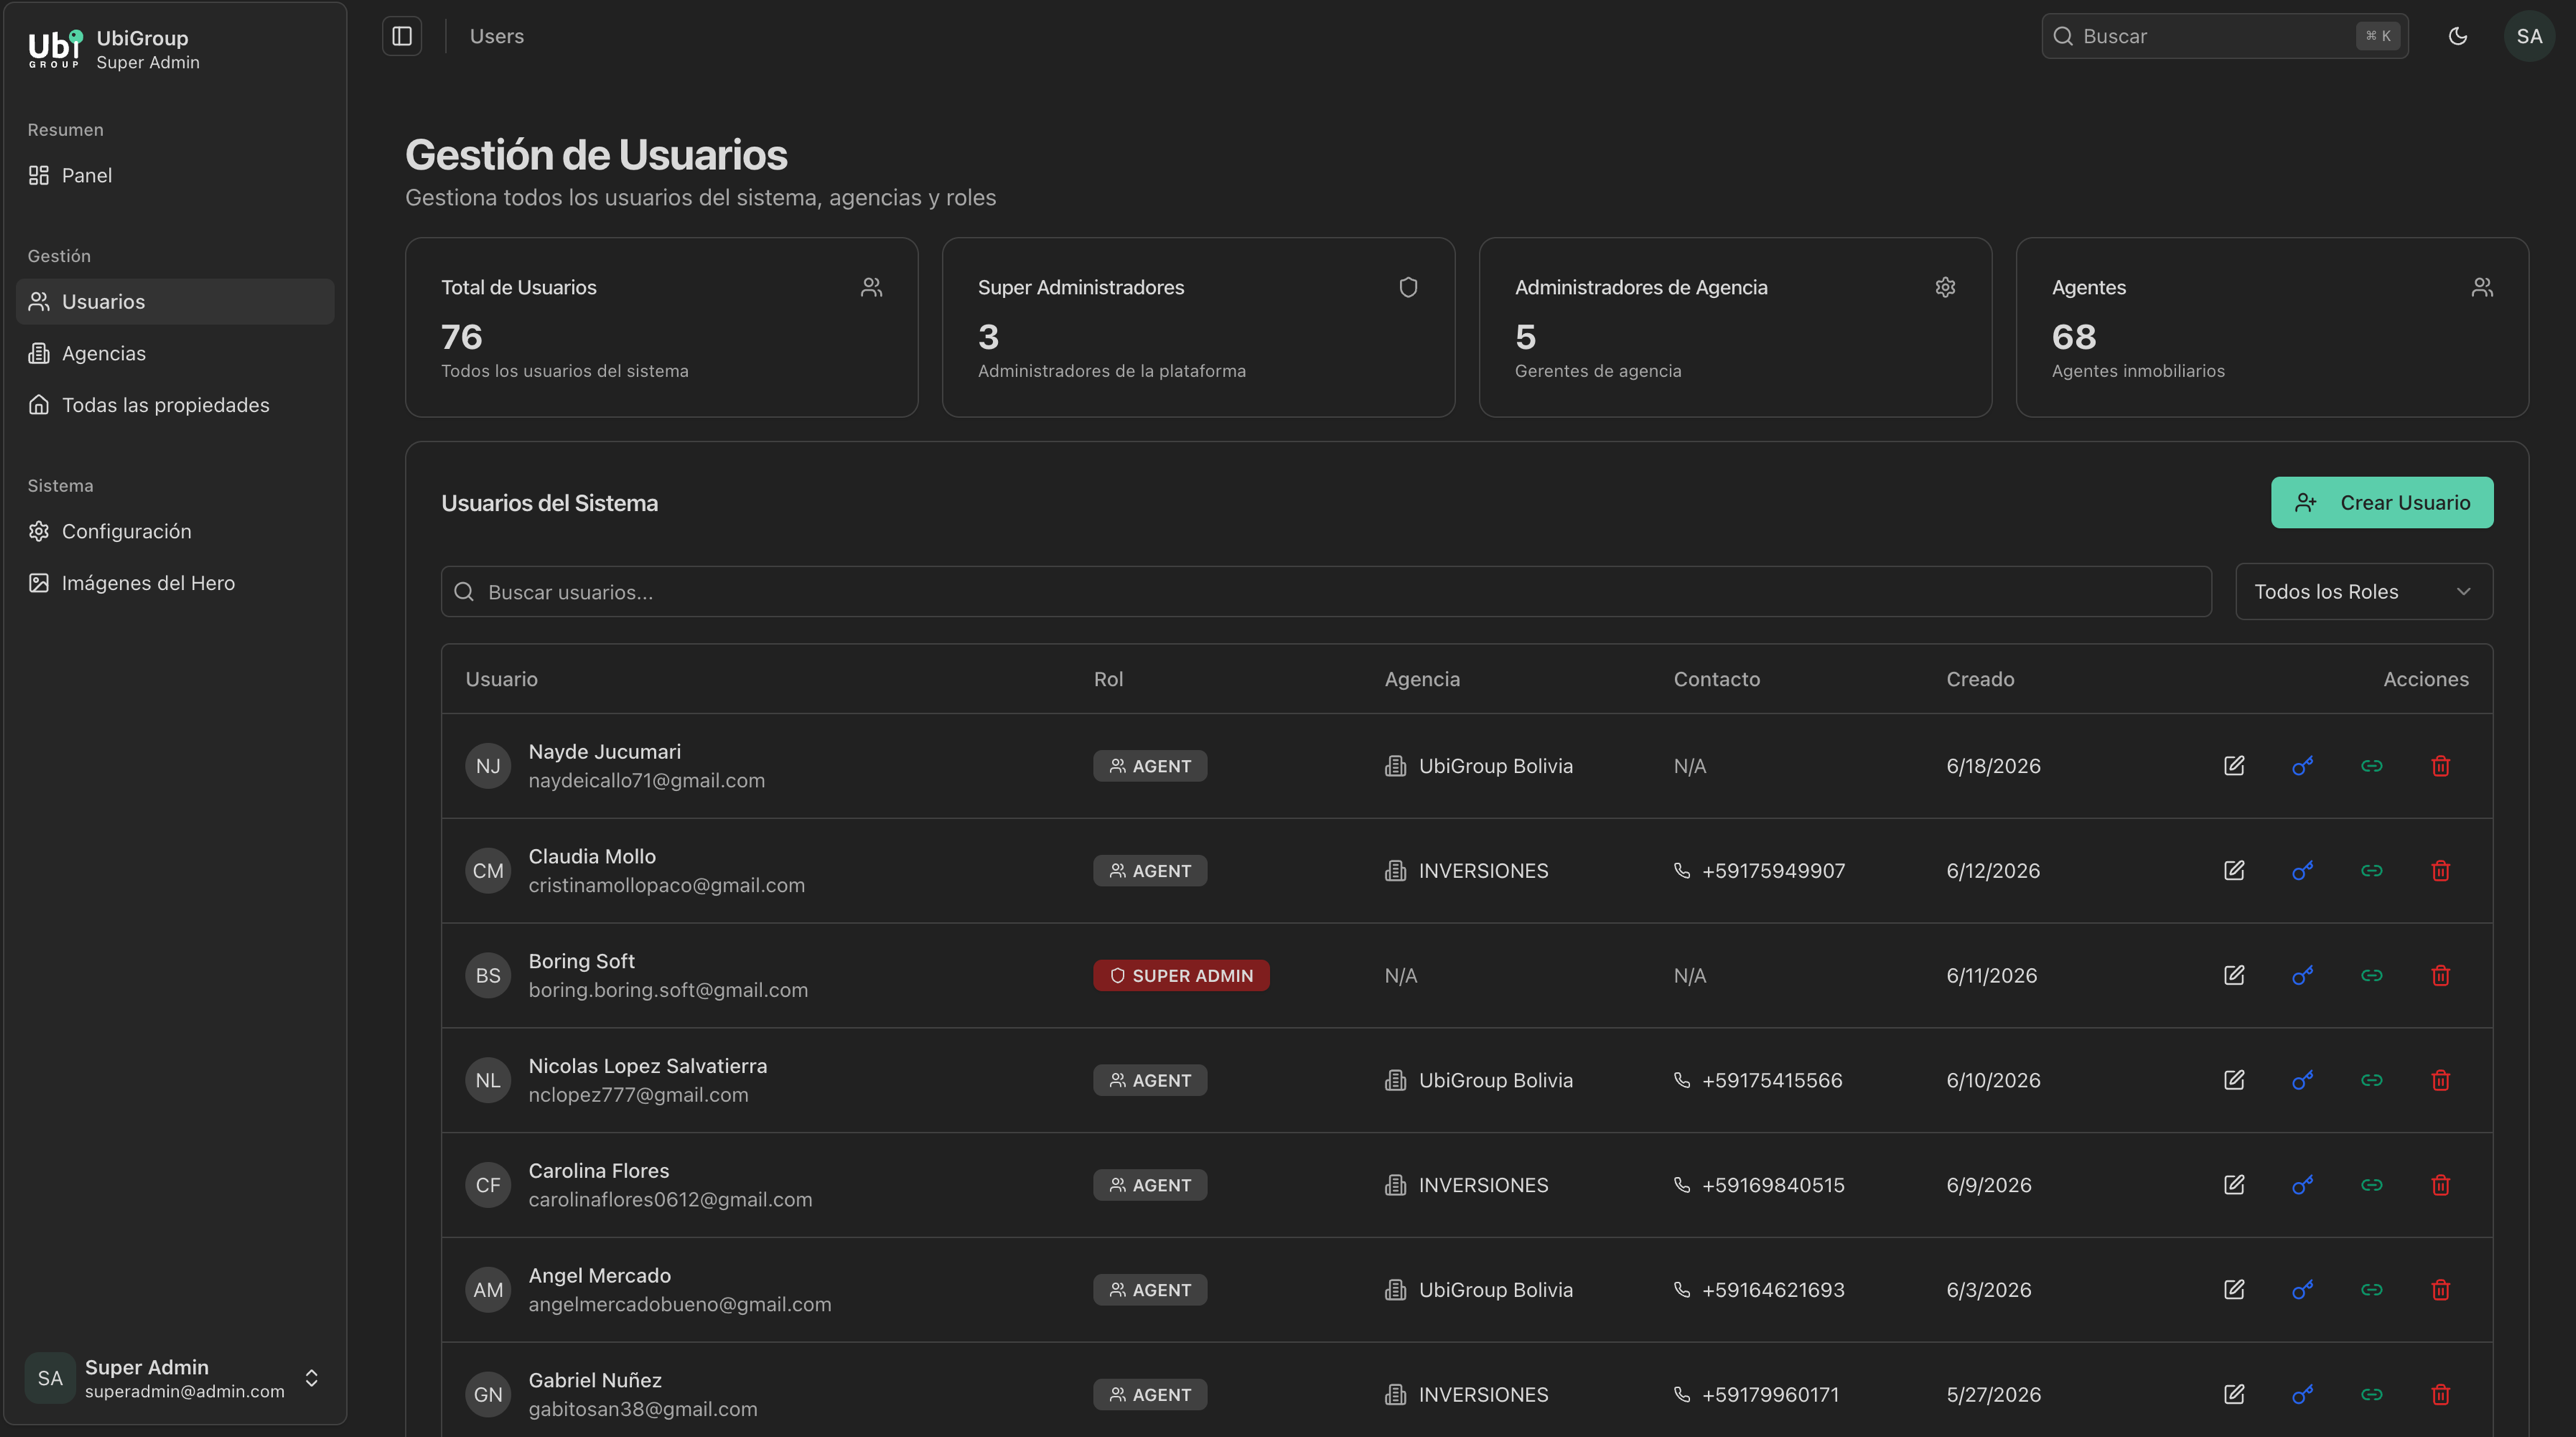This screenshot has width=2576, height=1437.
Task: Open the SA avatar menu at top right
Action: pos(2529,36)
